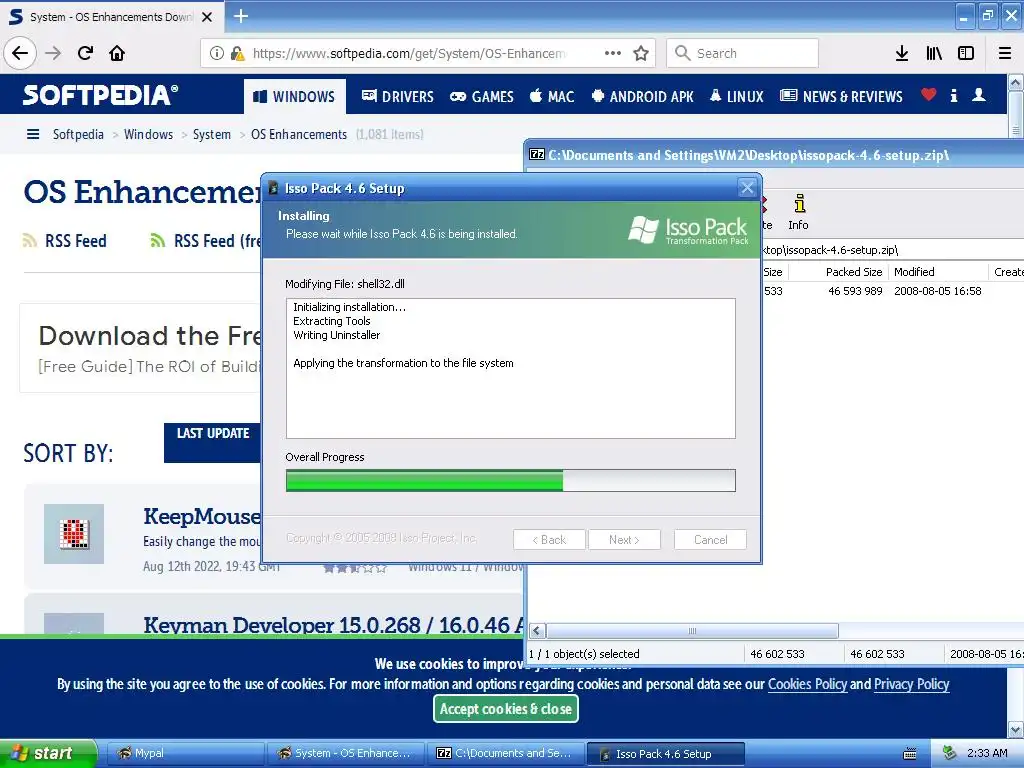Select the 46 593 989 packed size cell

pos(855,291)
